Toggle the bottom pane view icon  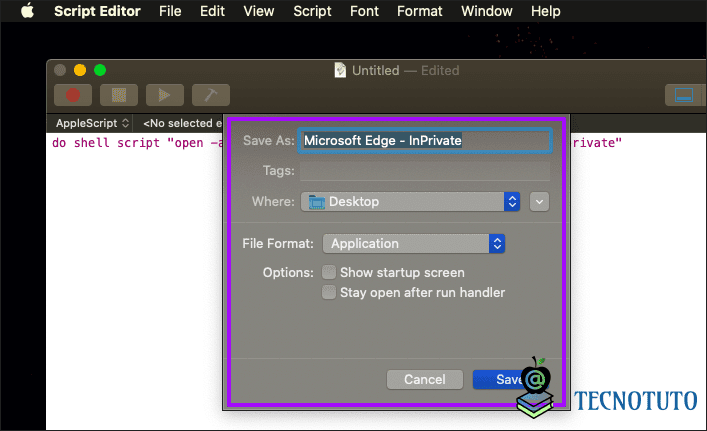(x=684, y=95)
